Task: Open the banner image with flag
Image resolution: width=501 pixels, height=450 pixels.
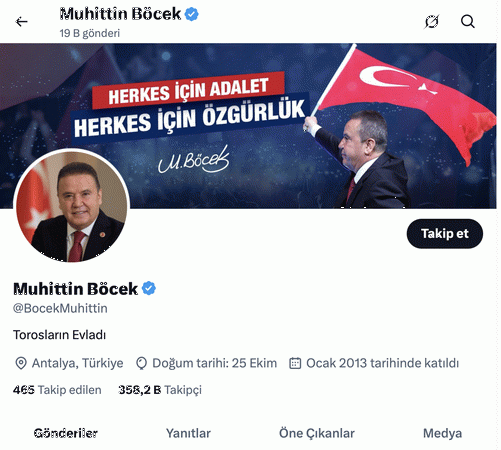Action: (248, 126)
